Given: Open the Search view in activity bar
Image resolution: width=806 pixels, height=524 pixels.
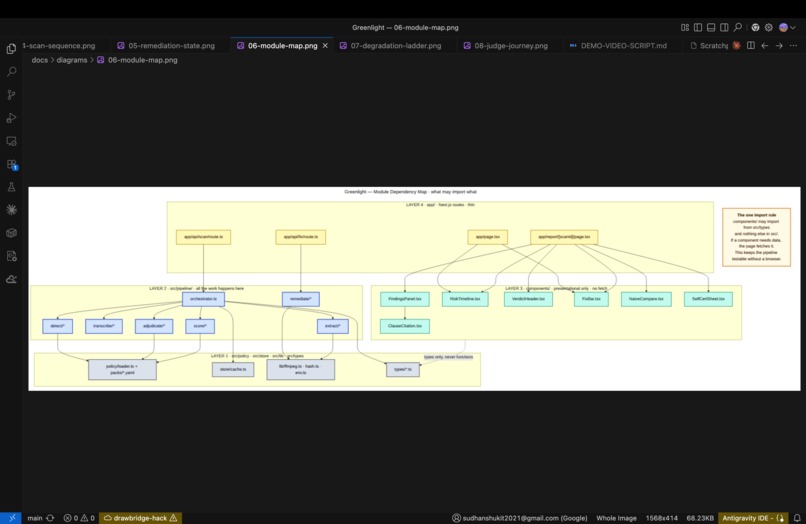Looking at the screenshot, I should (x=11, y=71).
